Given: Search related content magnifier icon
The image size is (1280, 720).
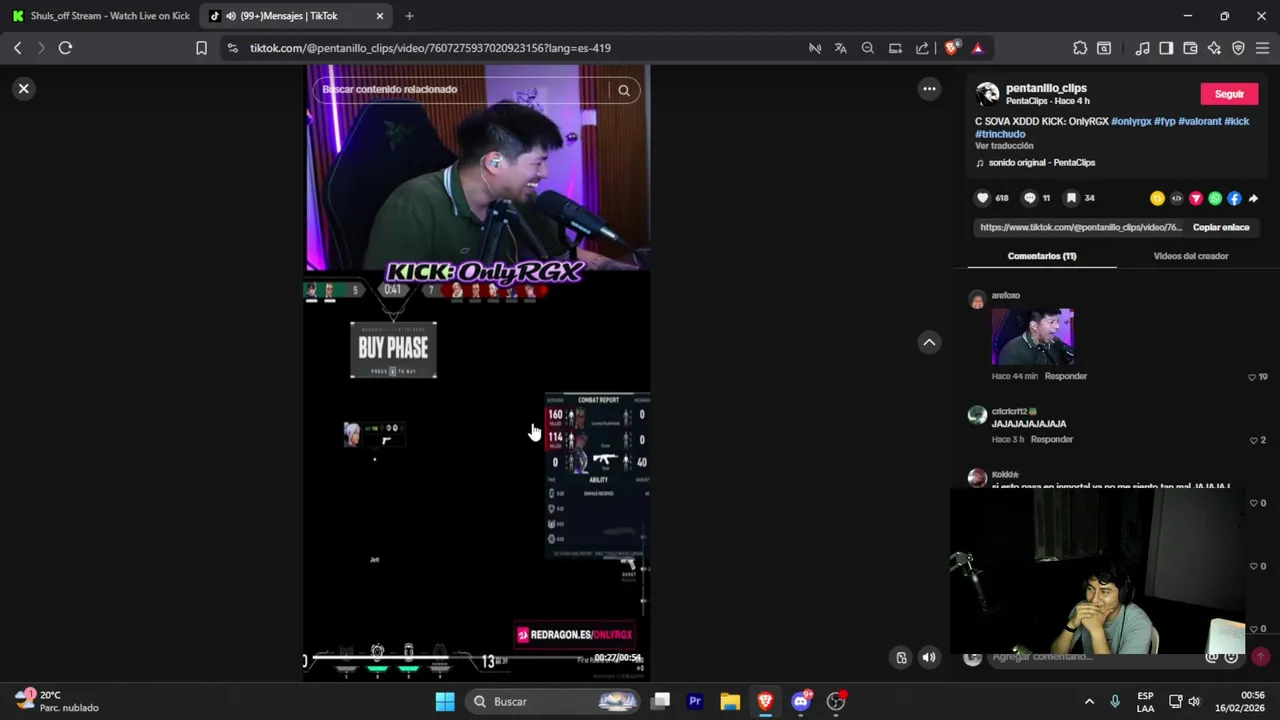Looking at the screenshot, I should (x=623, y=90).
